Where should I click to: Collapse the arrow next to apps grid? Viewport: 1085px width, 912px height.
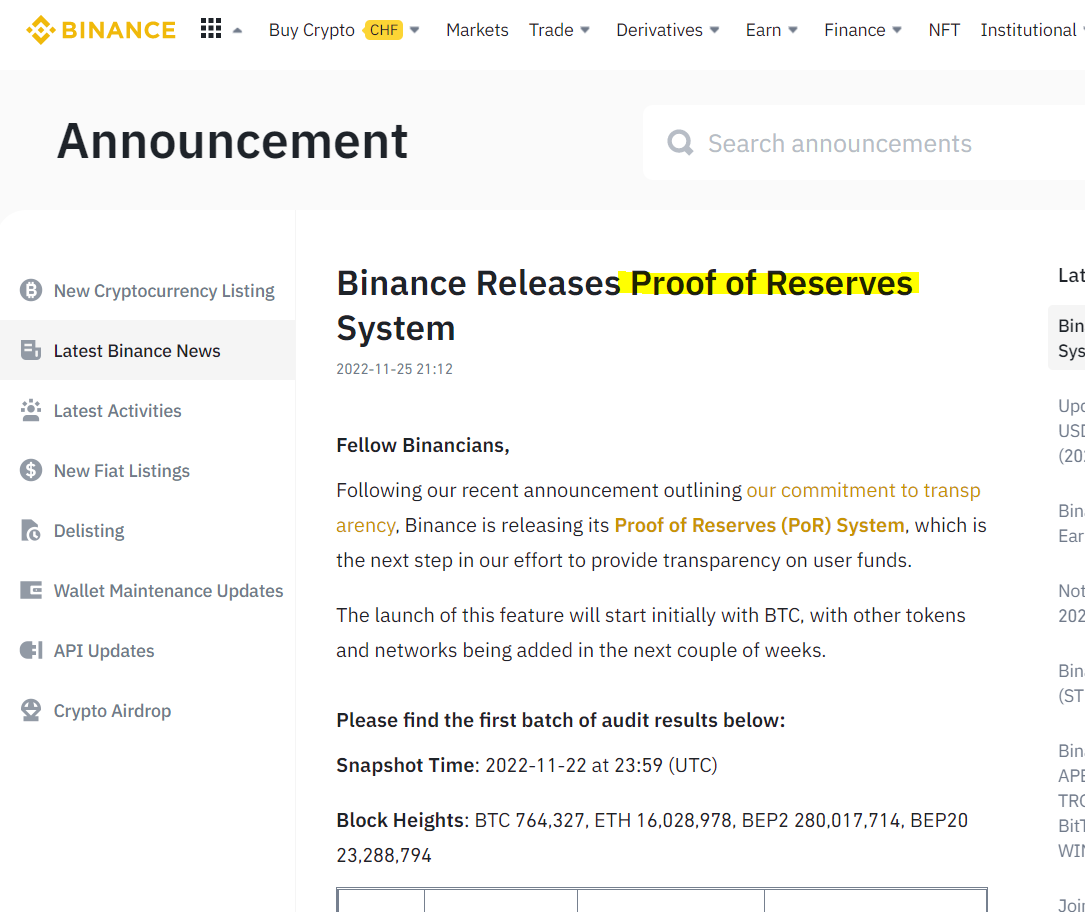pyautogui.click(x=237, y=30)
